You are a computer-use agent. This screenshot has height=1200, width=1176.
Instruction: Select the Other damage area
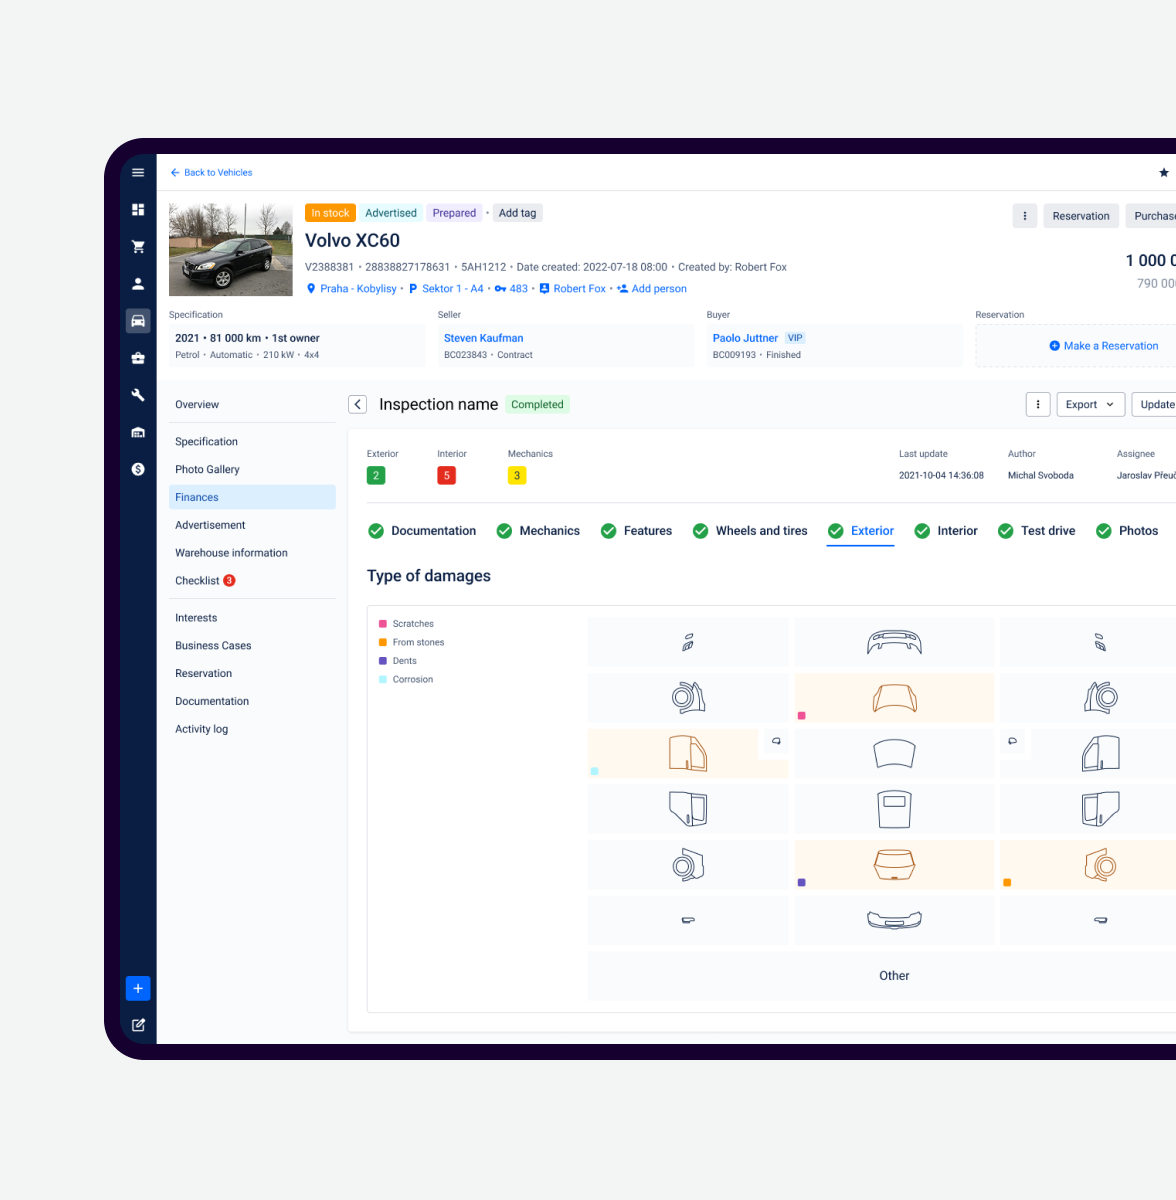pyautogui.click(x=894, y=976)
